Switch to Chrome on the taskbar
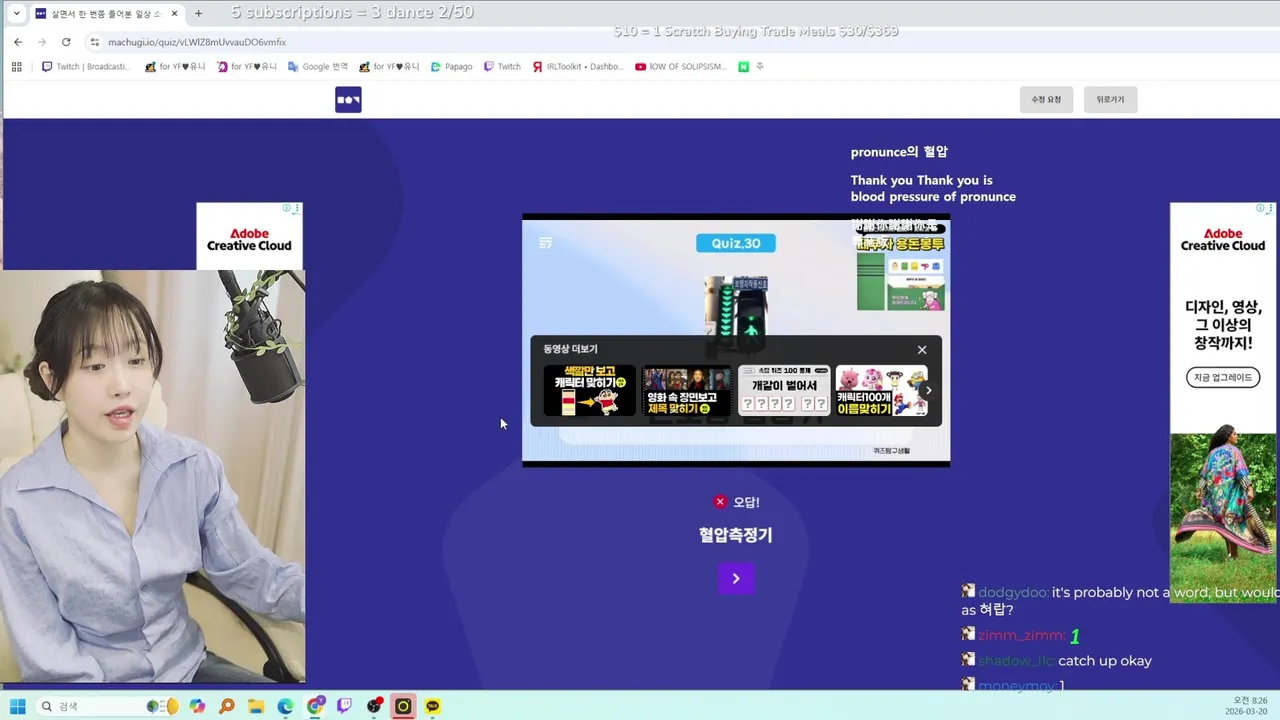 click(315, 706)
